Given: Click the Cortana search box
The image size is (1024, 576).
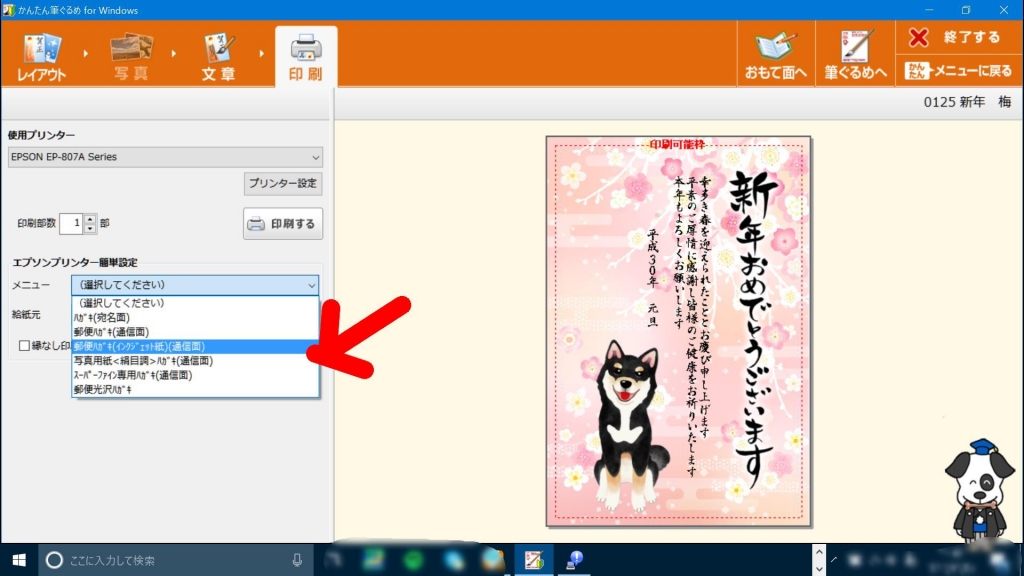Looking at the screenshot, I should coord(175,560).
